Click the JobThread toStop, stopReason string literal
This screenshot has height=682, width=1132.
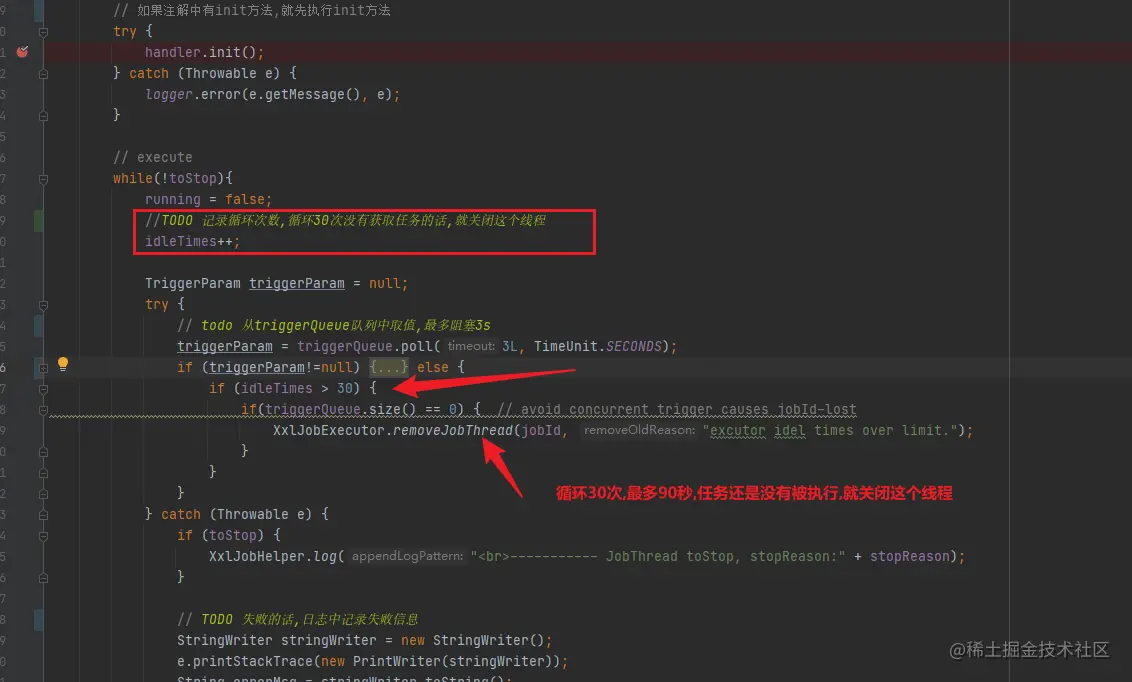(x=658, y=556)
